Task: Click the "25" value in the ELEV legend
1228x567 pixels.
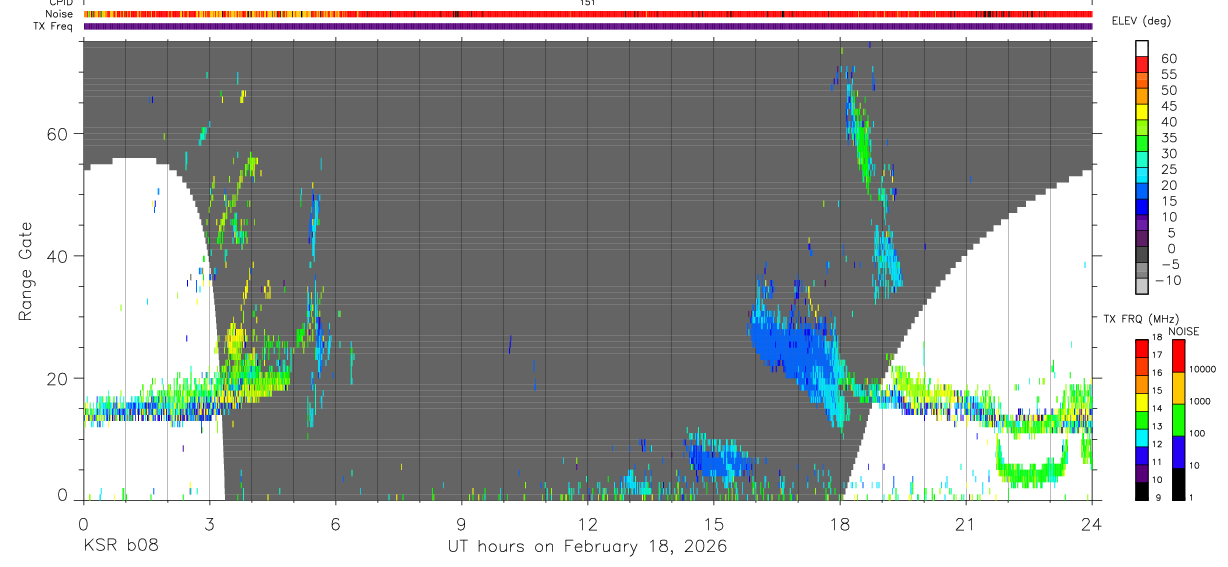Action: tap(1168, 169)
